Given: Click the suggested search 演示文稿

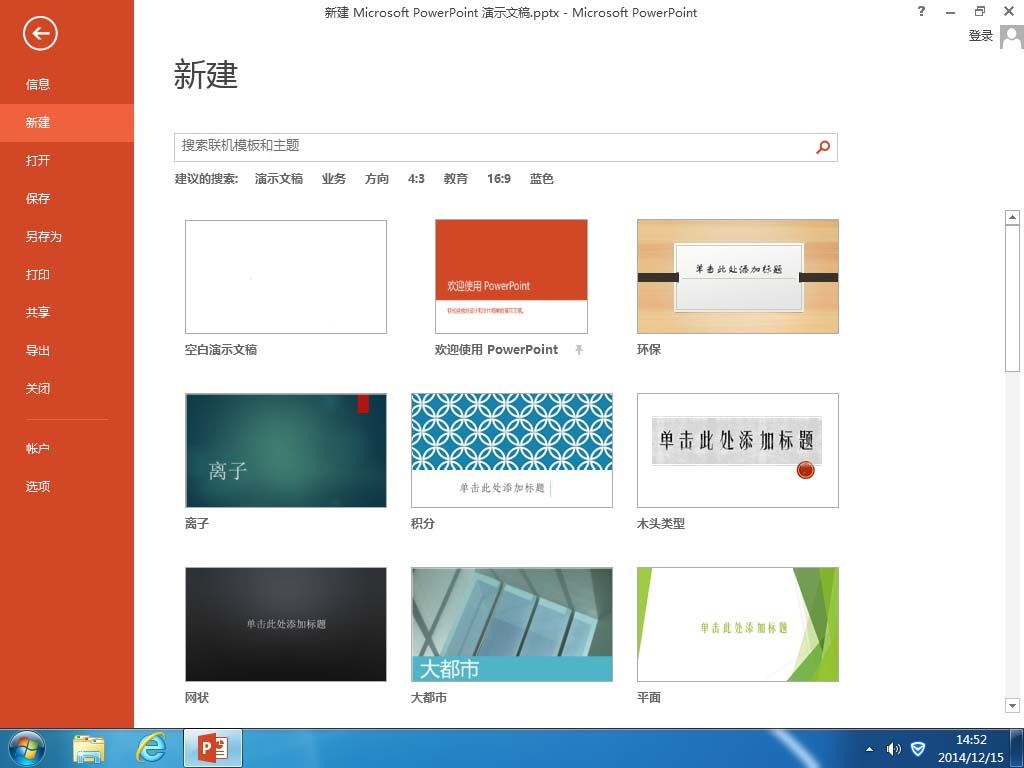Looking at the screenshot, I should [x=278, y=178].
